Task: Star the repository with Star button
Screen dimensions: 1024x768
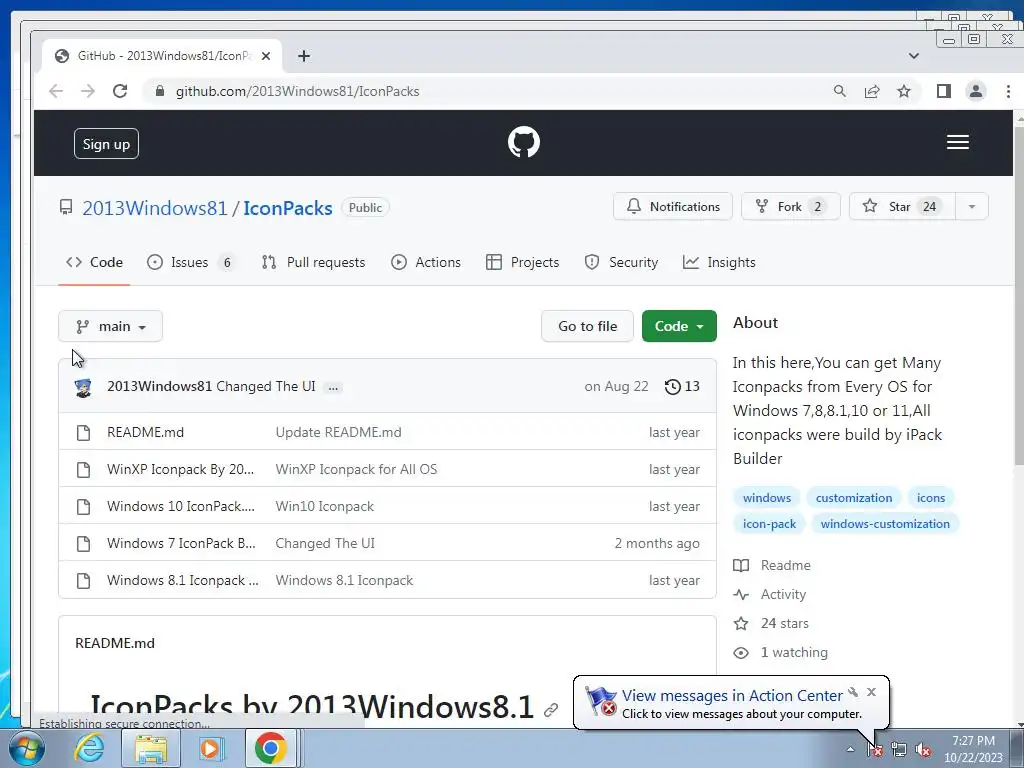Action: coord(902,206)
